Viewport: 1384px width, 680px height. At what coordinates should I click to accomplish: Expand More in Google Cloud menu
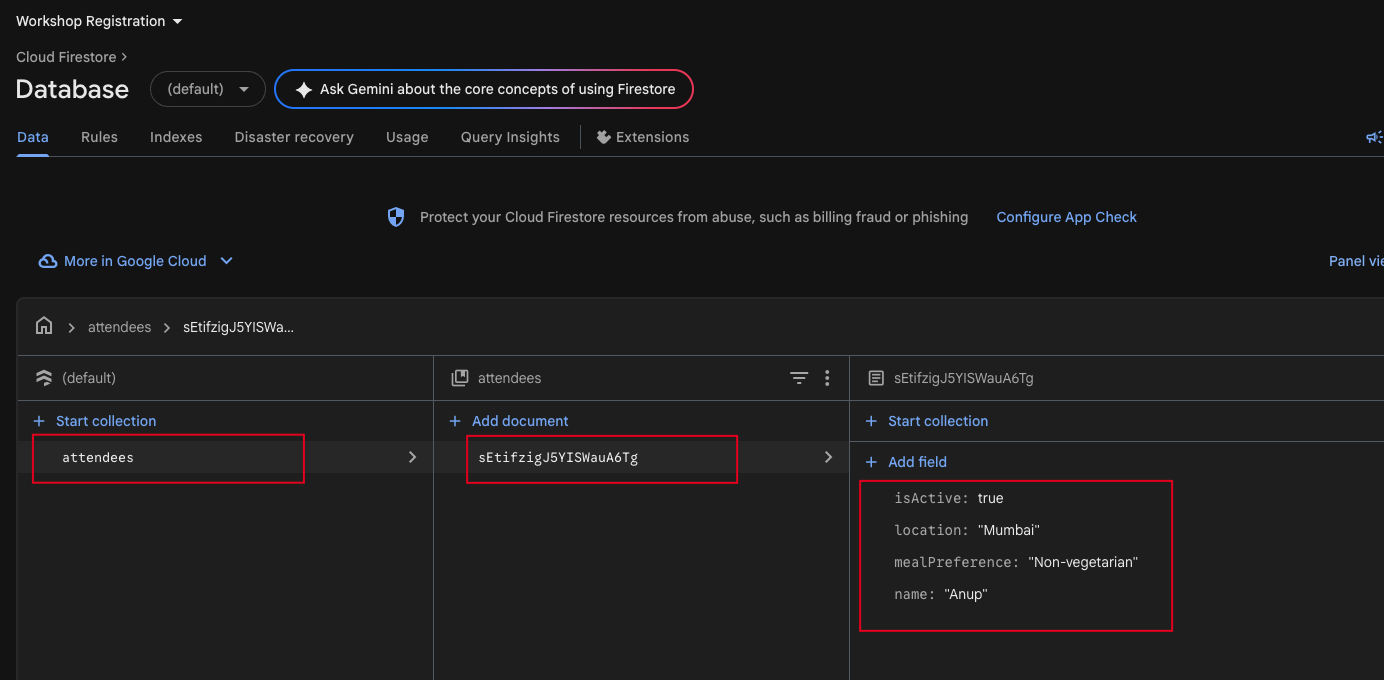tap(135, 261)
